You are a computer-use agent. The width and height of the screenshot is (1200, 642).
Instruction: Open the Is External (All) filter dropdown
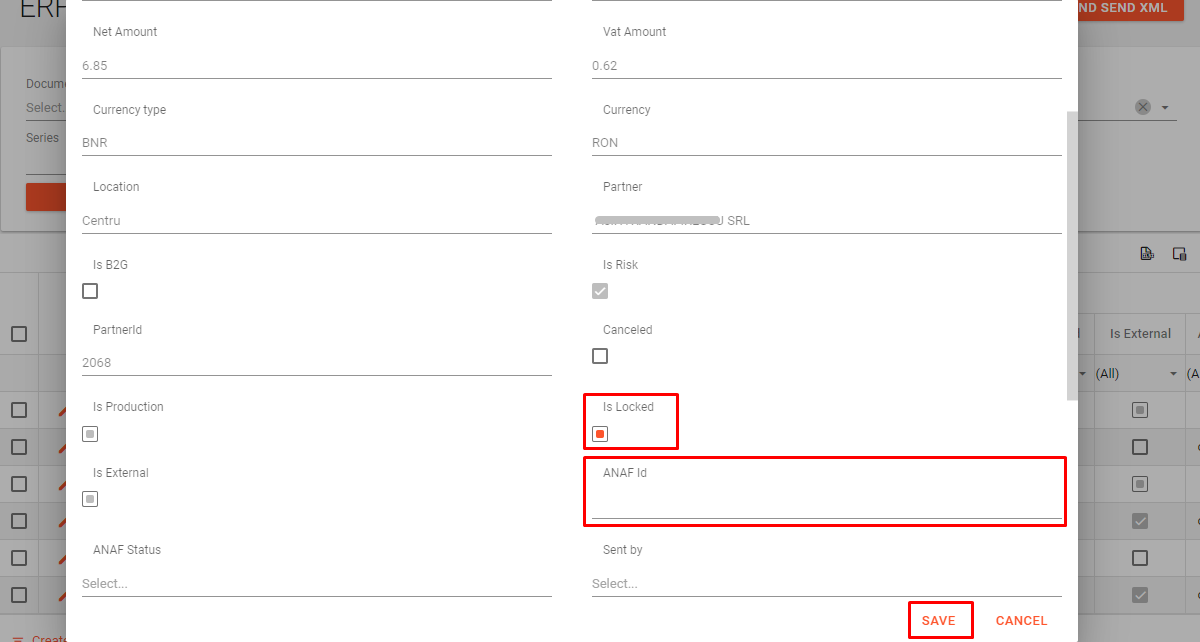1139,374
